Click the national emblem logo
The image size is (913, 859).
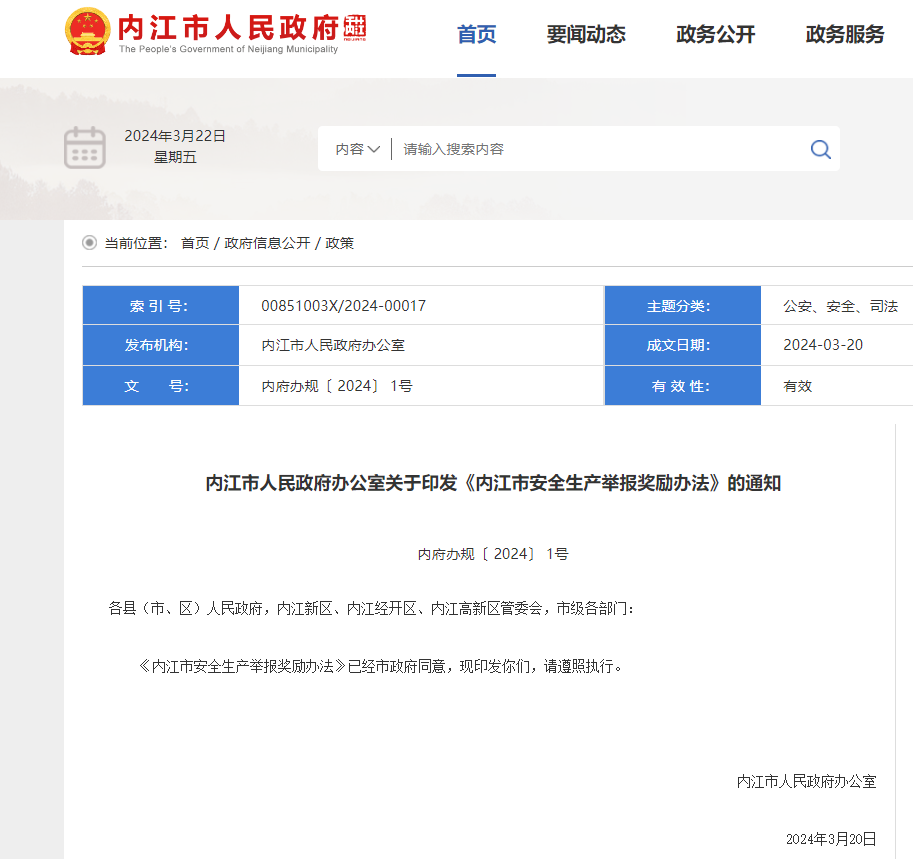click(88, 32)
